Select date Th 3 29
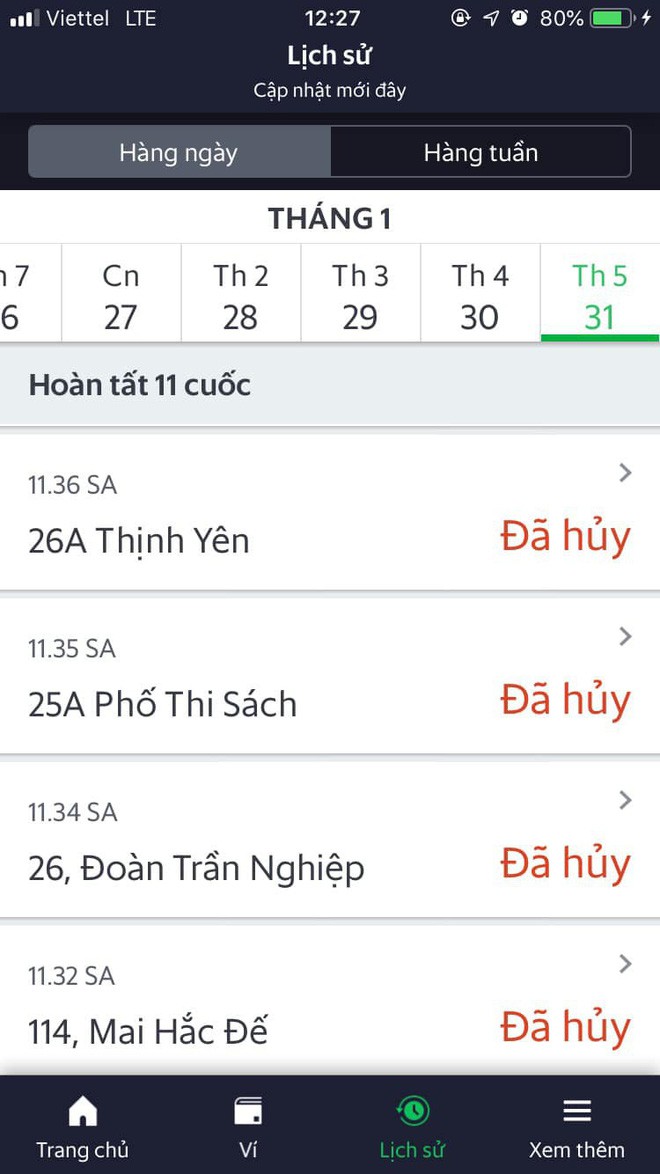The height and width of the screenshot is (1174, 660). [360, 293]
